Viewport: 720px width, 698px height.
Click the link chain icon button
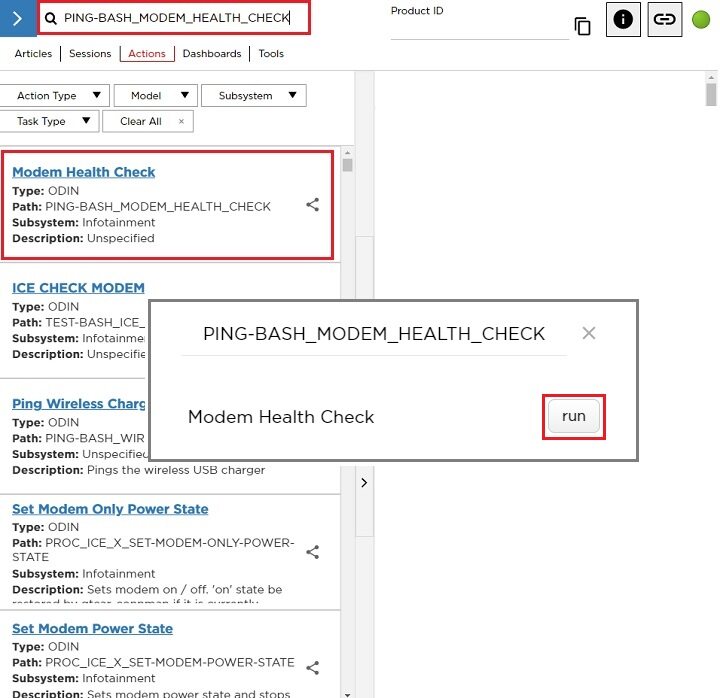(664, 19)
